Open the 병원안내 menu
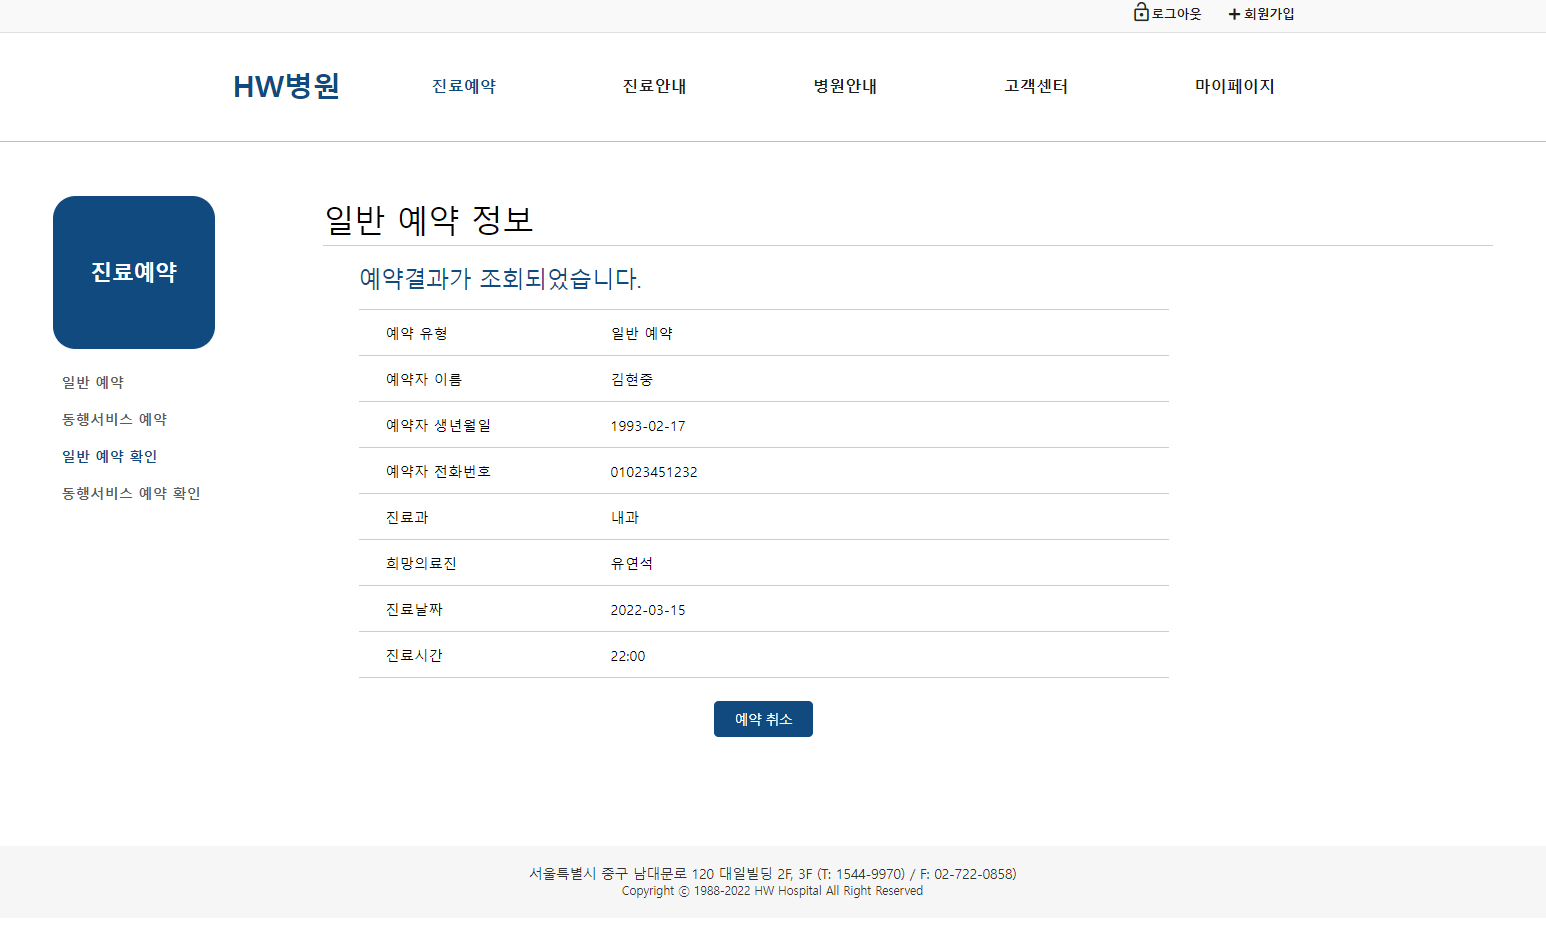The height and width of the screenshot is (938, 1546). point(844,86)
